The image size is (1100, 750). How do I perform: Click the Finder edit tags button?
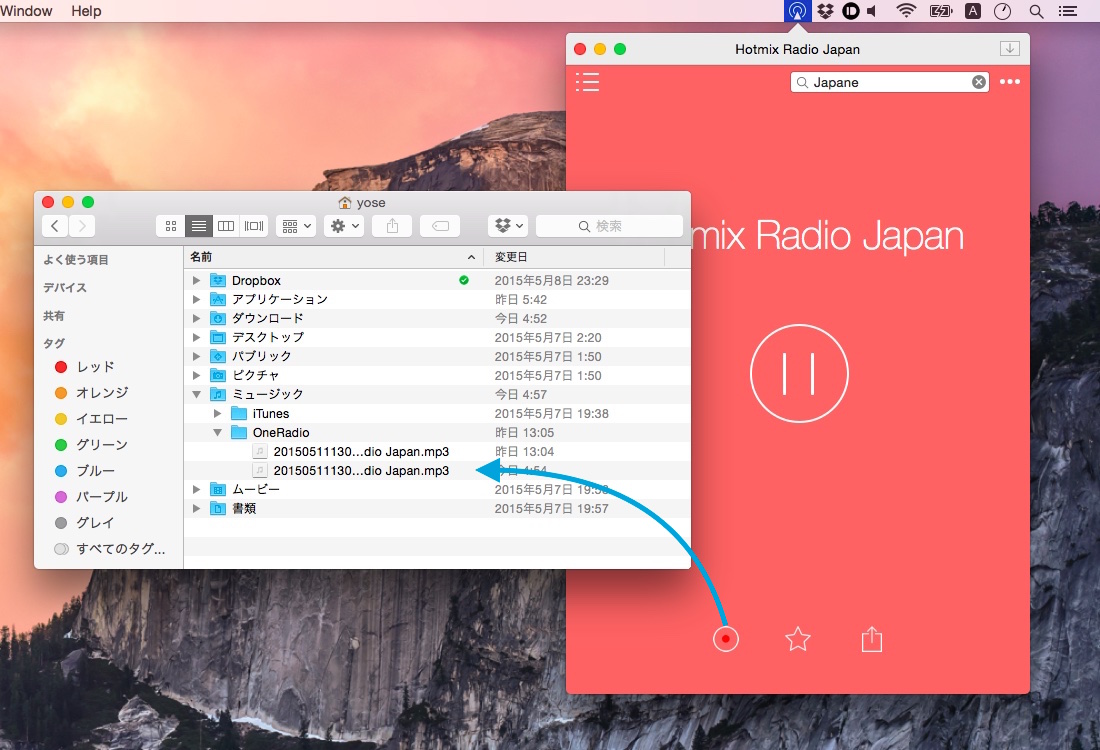pyautogui.click(x=440, y=226)
